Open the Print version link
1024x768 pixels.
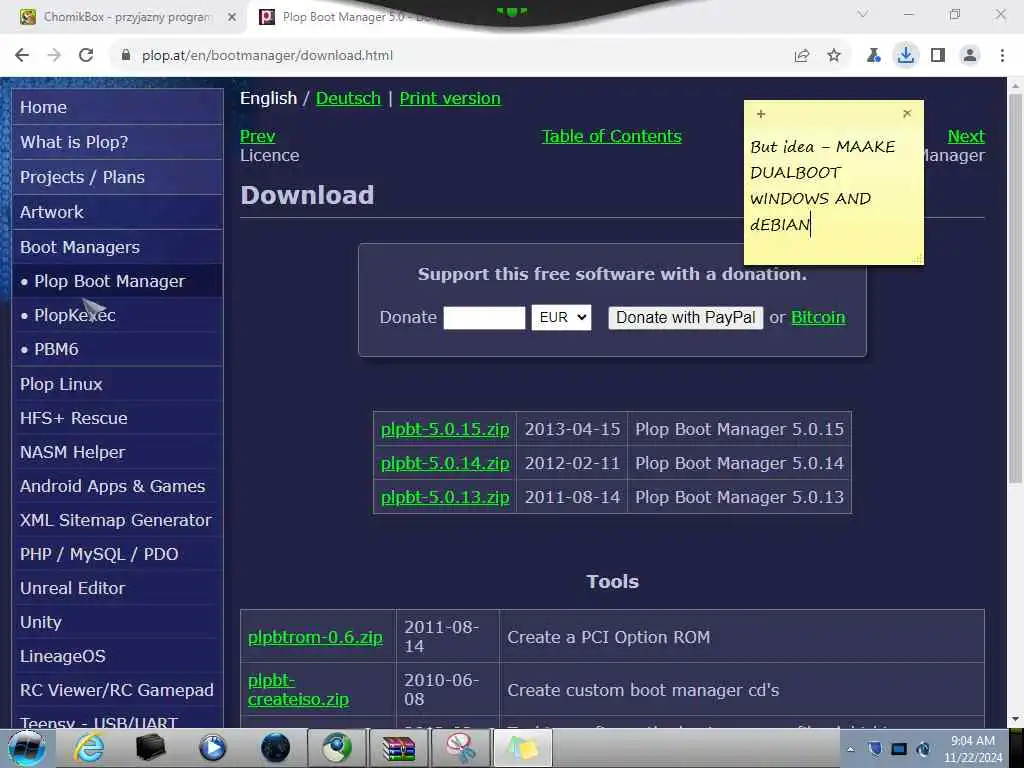450,98
